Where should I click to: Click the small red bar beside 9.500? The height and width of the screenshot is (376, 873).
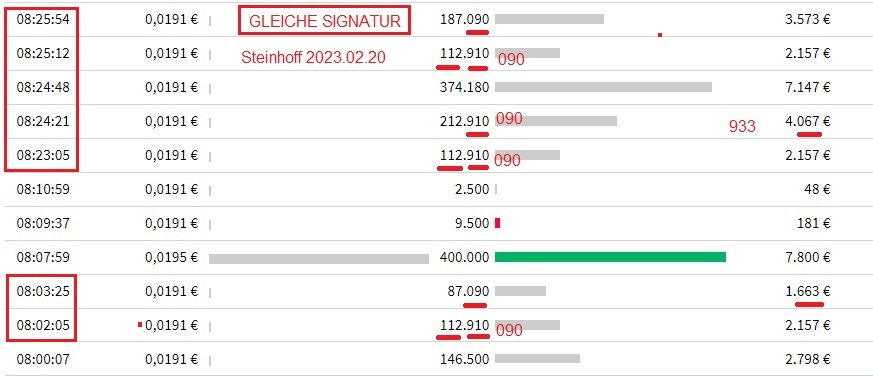pos(498,223)
